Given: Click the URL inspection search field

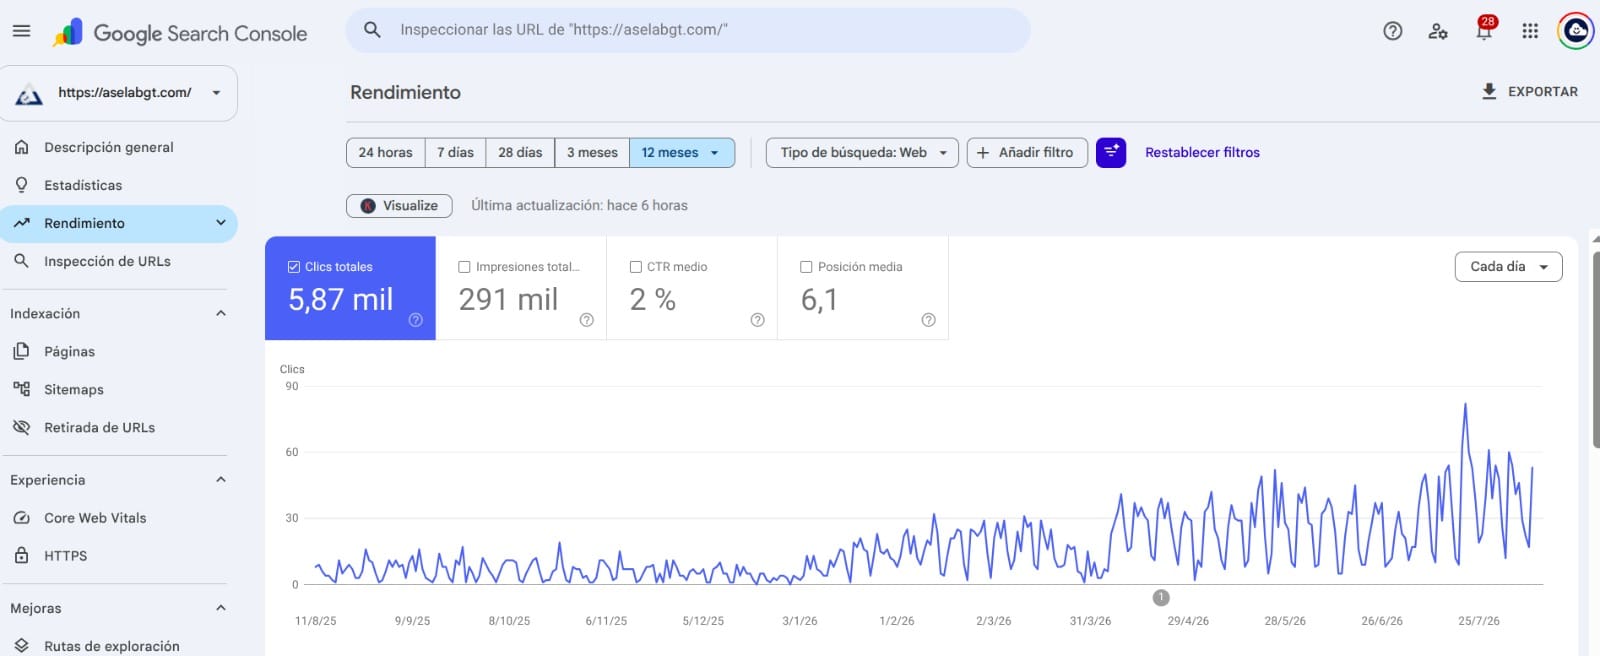Looking at the screenshot, I should [x=688, y=30].
